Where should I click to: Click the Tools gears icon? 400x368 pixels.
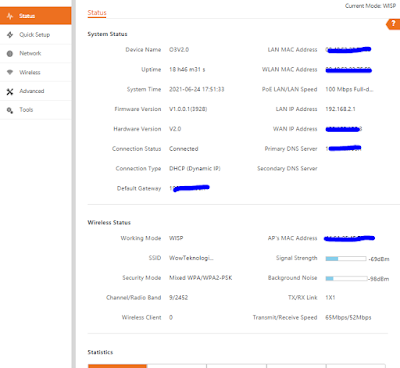(10, 110)
